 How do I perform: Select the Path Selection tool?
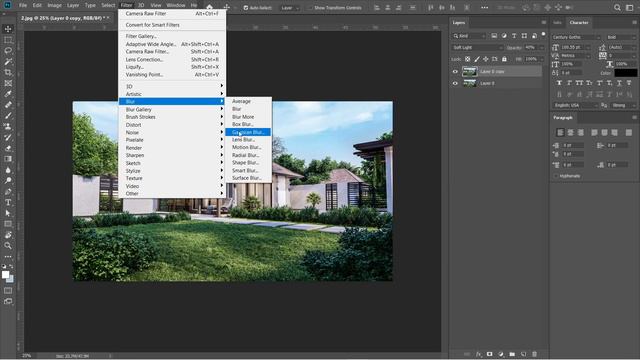click(8, 213)
